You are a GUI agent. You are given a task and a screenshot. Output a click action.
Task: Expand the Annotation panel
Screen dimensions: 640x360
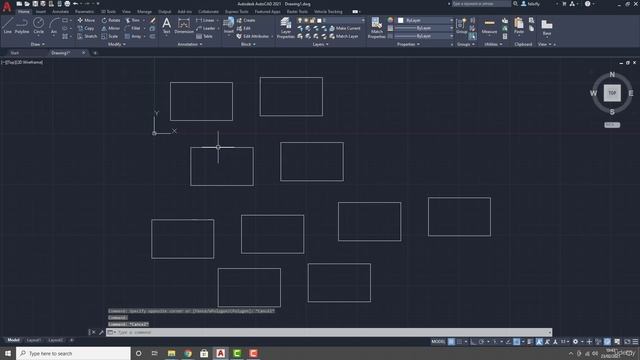(x=190, y=44)
